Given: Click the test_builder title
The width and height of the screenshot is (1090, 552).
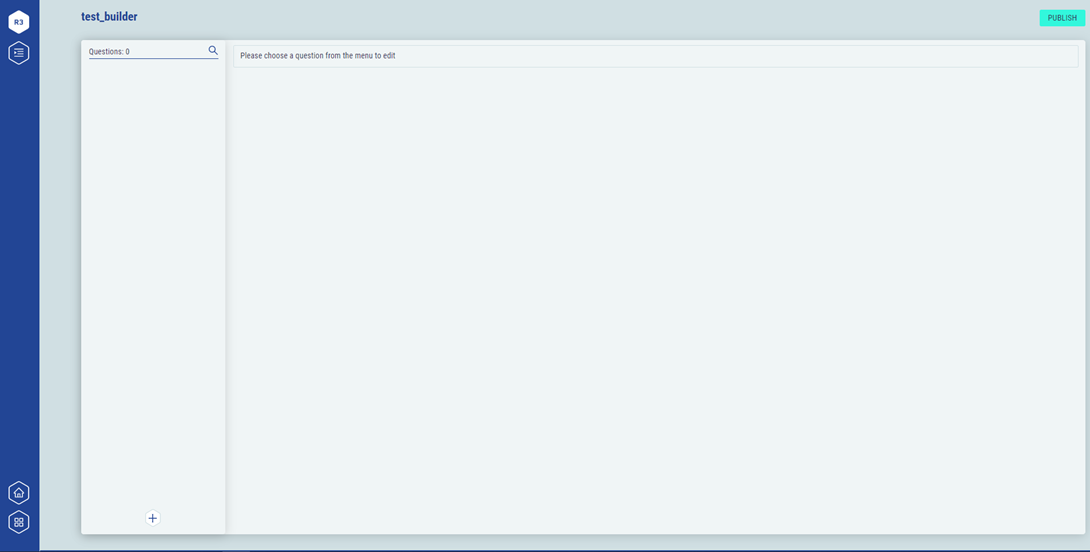Looking at the screenshot, I should (109, 17).
